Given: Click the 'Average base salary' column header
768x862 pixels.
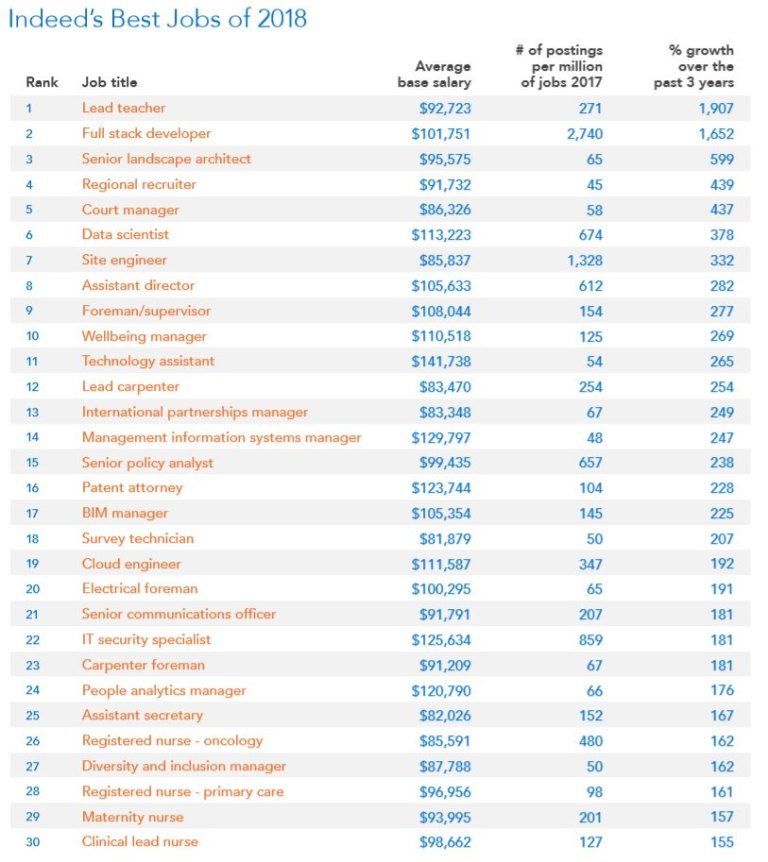Looking at the screenshot, I should point(434,74).
